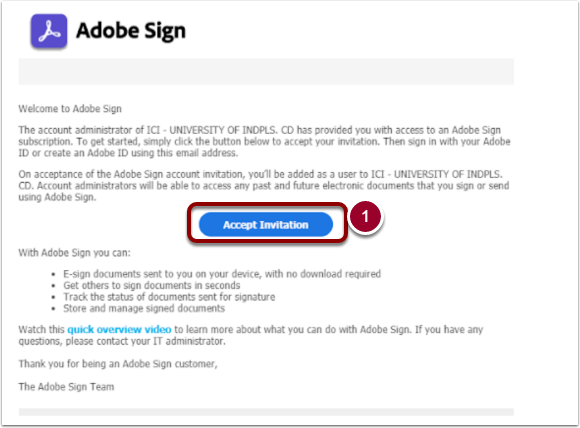The image size is (580, 428).
Task: Click the to learn more about sentence
Action: [x=292, y=329]
